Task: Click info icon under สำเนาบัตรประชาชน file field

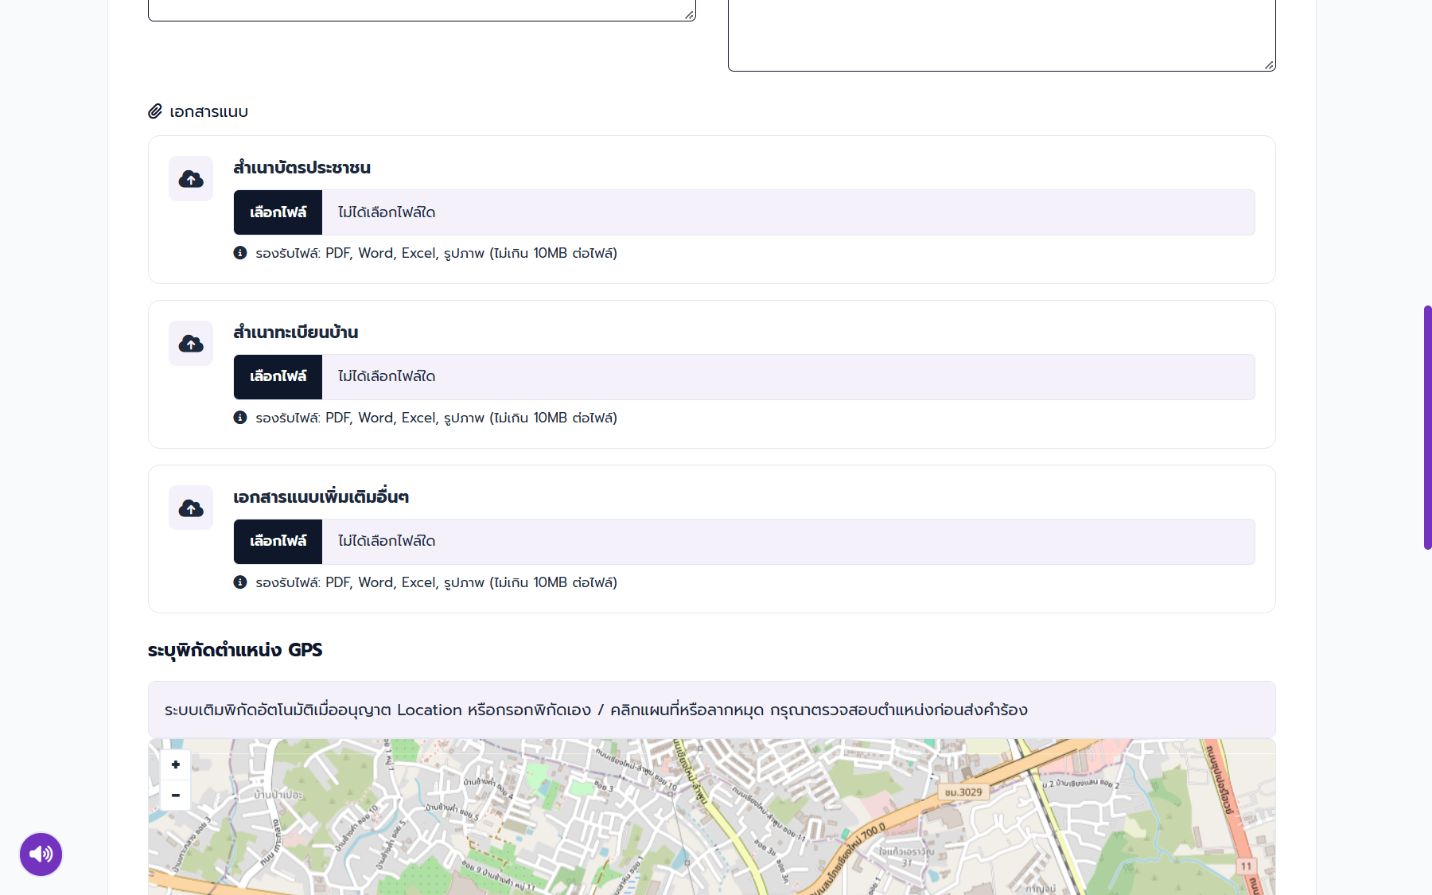Action: (x=240, y=253)
